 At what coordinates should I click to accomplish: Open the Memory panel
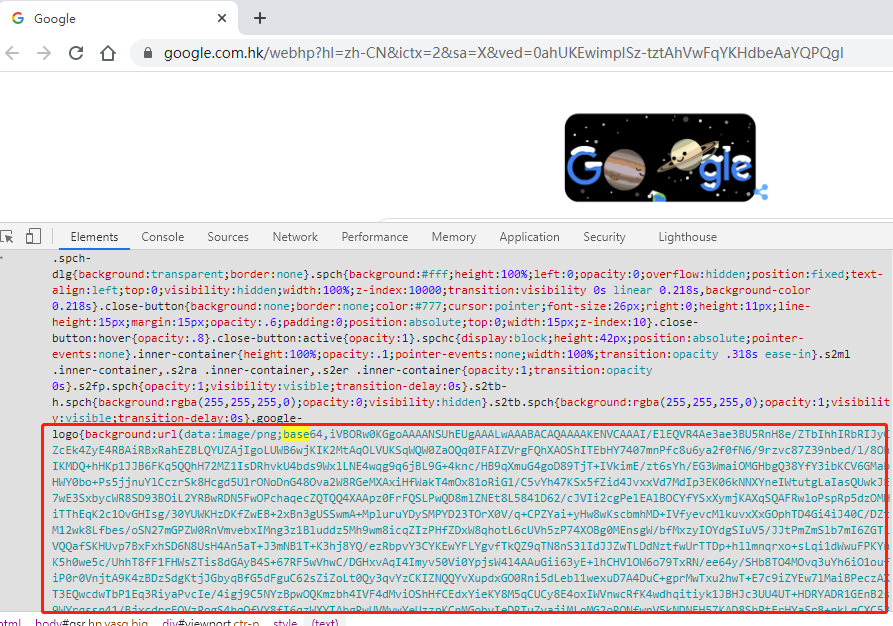click(x=454, y=237)
